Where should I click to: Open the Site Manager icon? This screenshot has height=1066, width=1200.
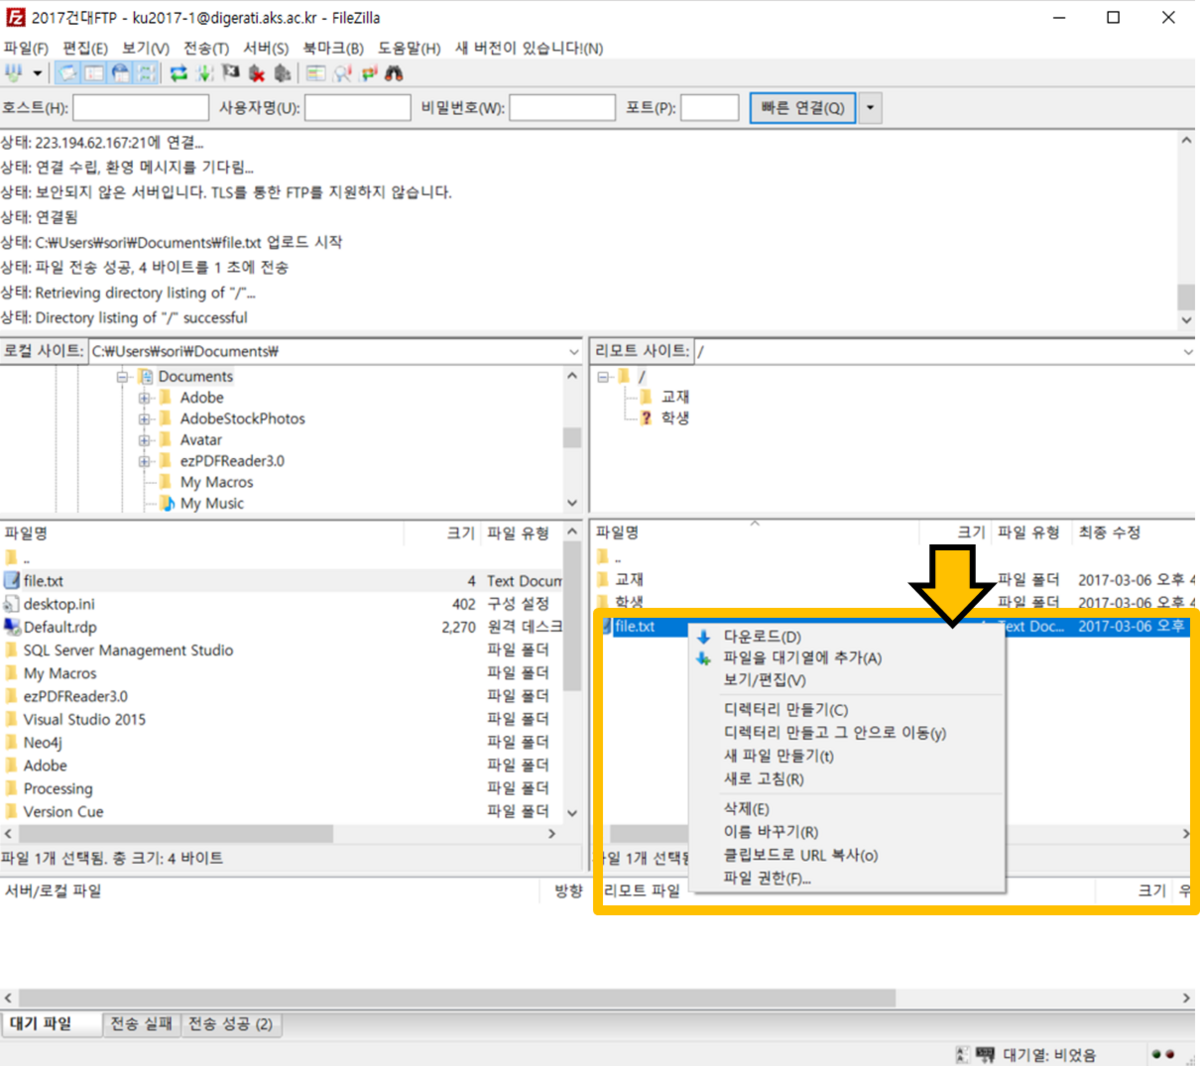[13, 73]
